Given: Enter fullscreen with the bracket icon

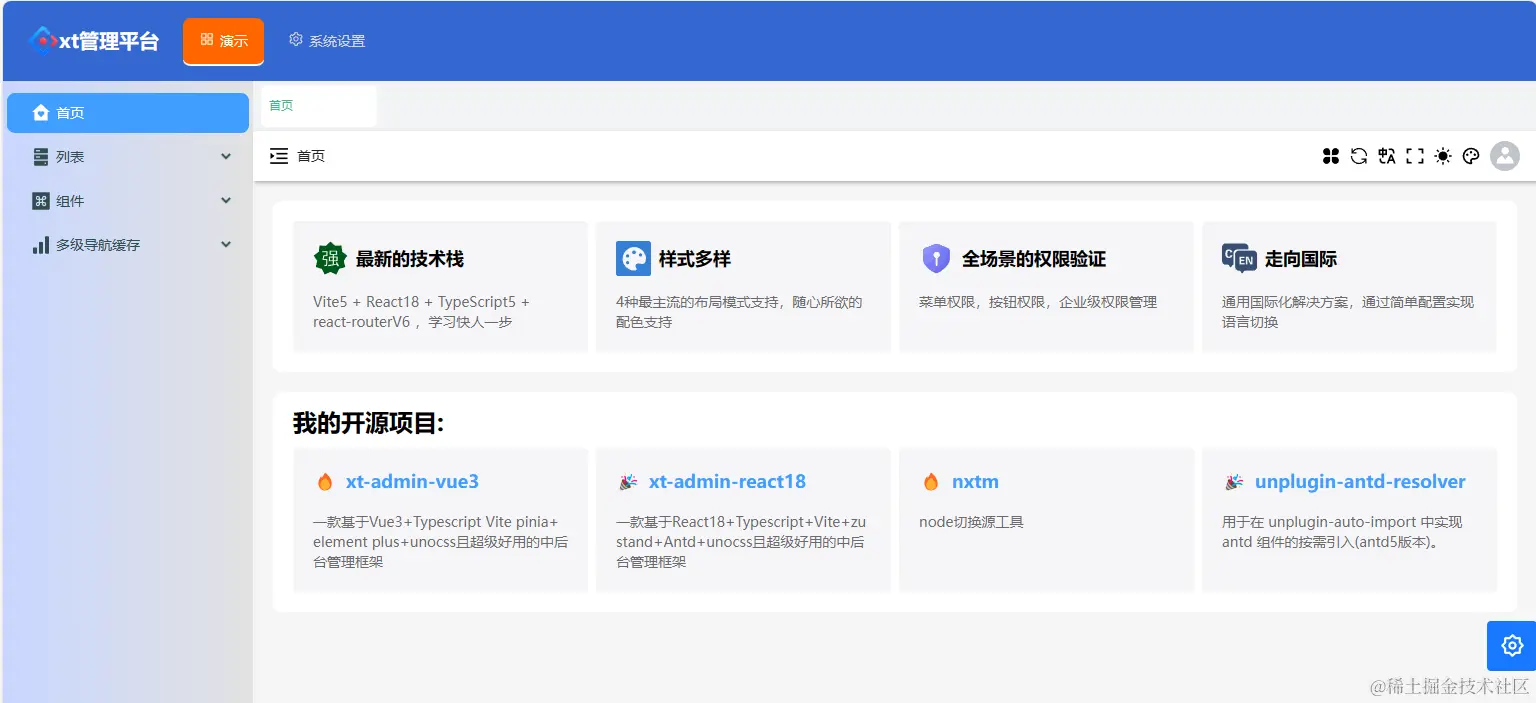Looking at the screenshot, I should tap(1415, 156).
